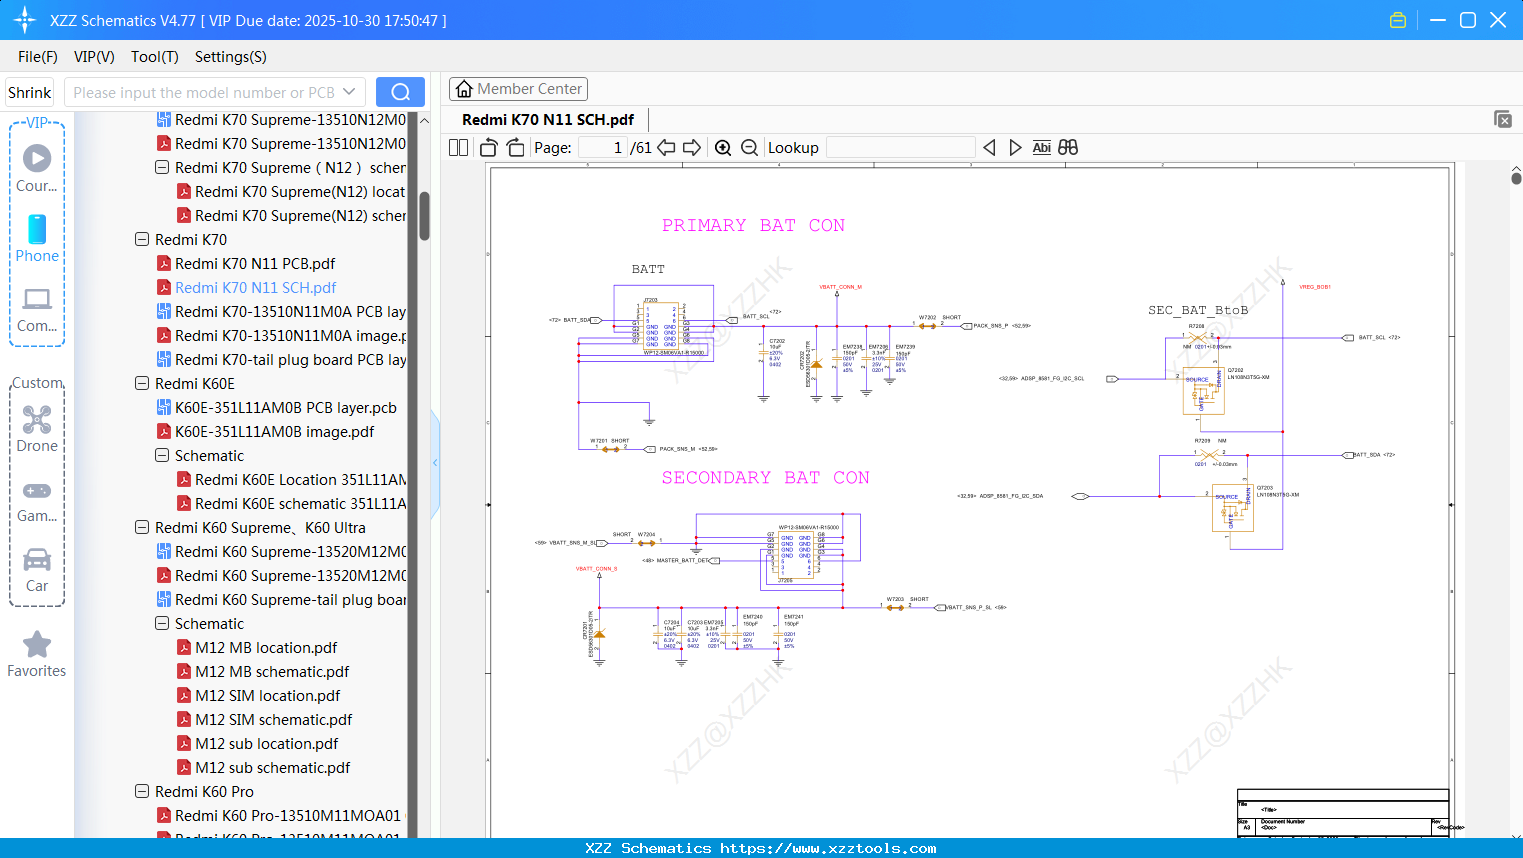The height and width of the screenshot is (858, 1523).
Task: Open the Settings(S) menu
Action: point(230,57)
